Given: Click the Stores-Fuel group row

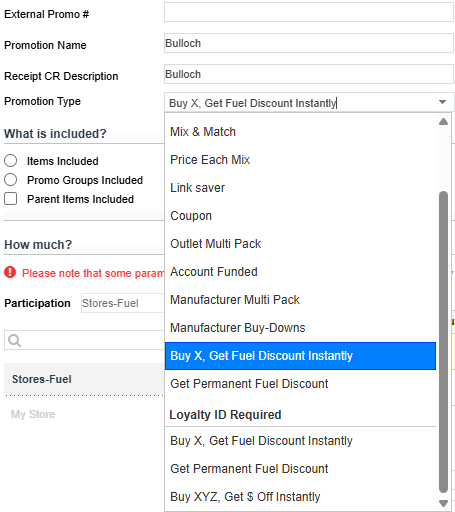Looking at the screenshot, I should [84, 379].
